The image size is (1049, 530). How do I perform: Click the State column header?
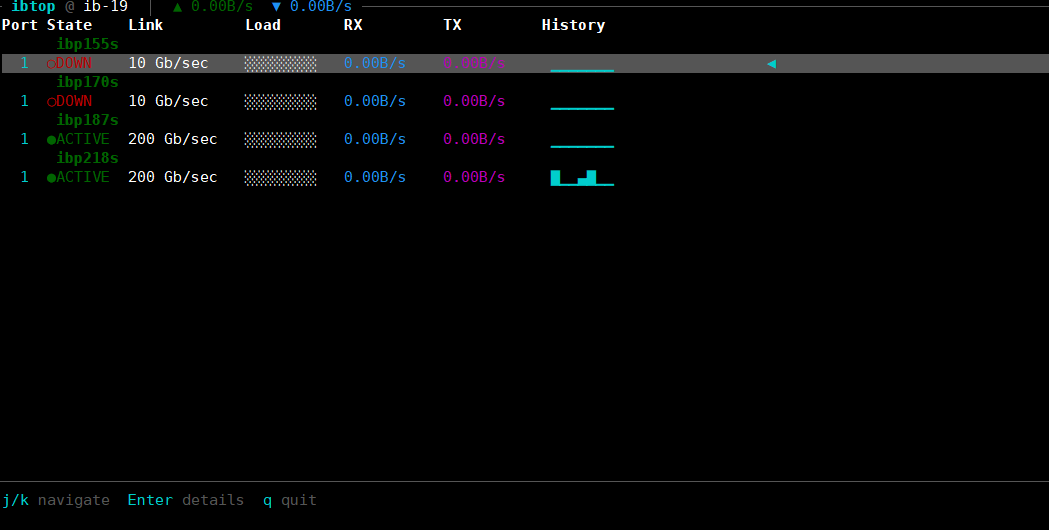70,25
